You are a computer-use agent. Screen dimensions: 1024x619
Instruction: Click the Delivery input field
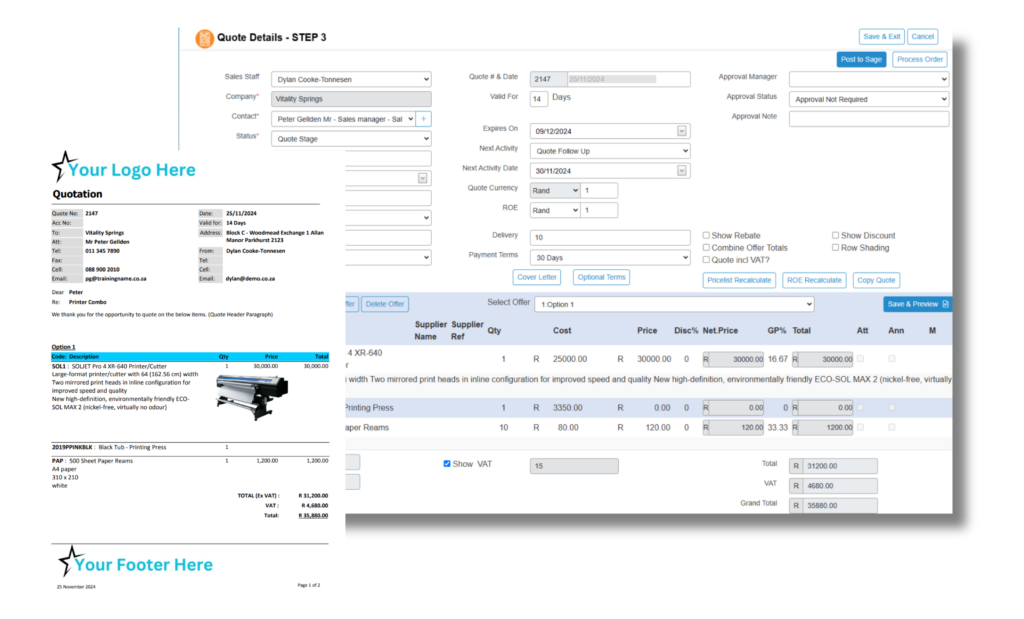pos(610,237)
